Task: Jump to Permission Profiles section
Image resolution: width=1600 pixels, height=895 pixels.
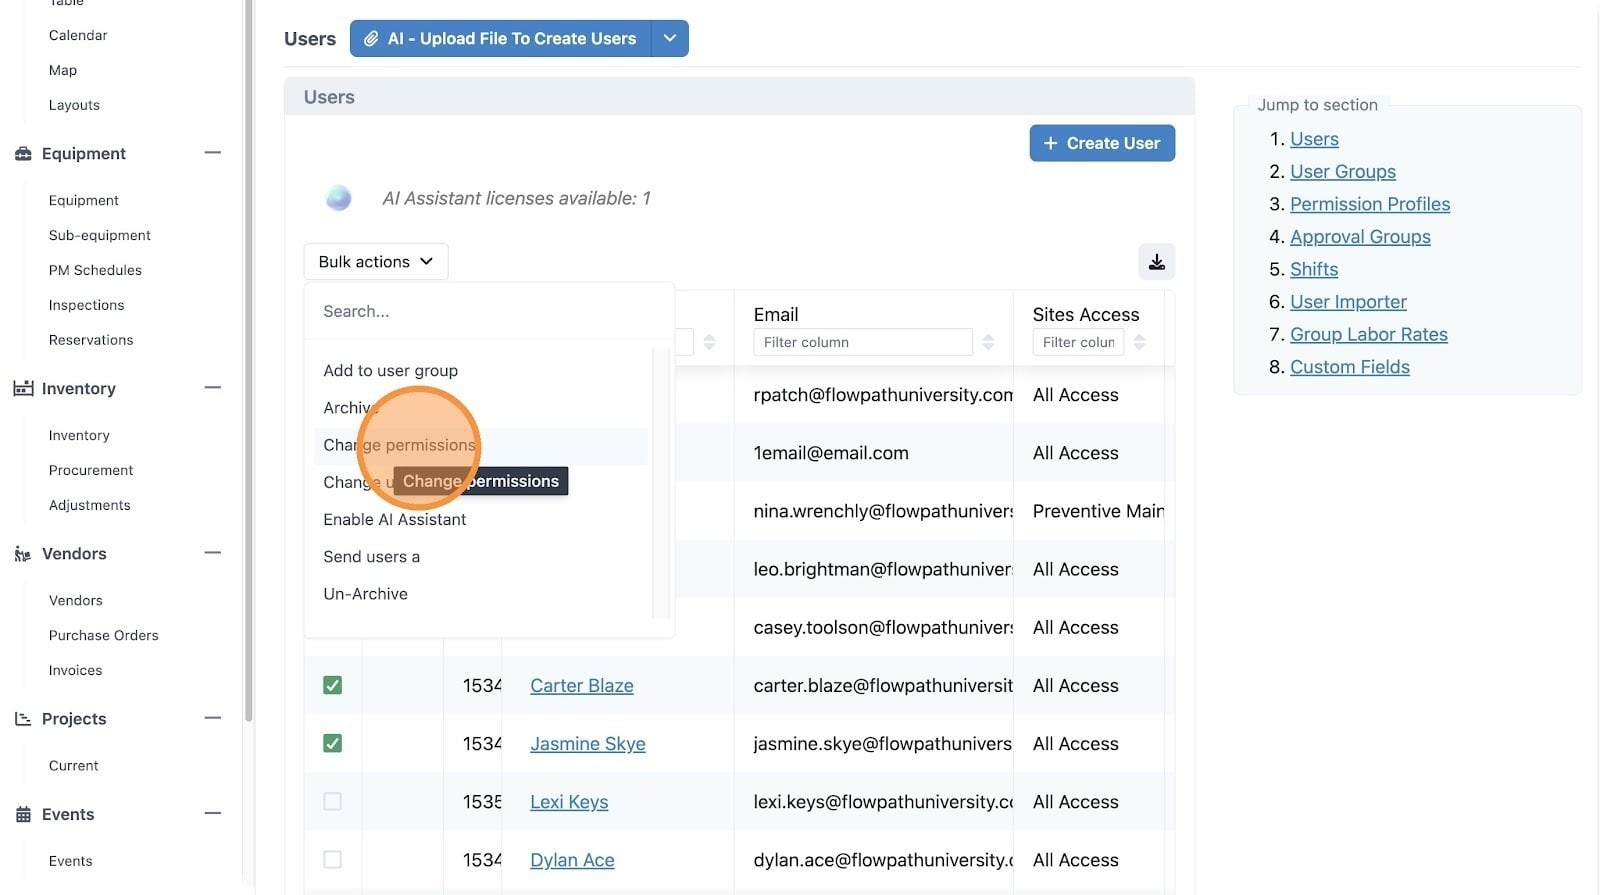Action: click(1370, 204)
